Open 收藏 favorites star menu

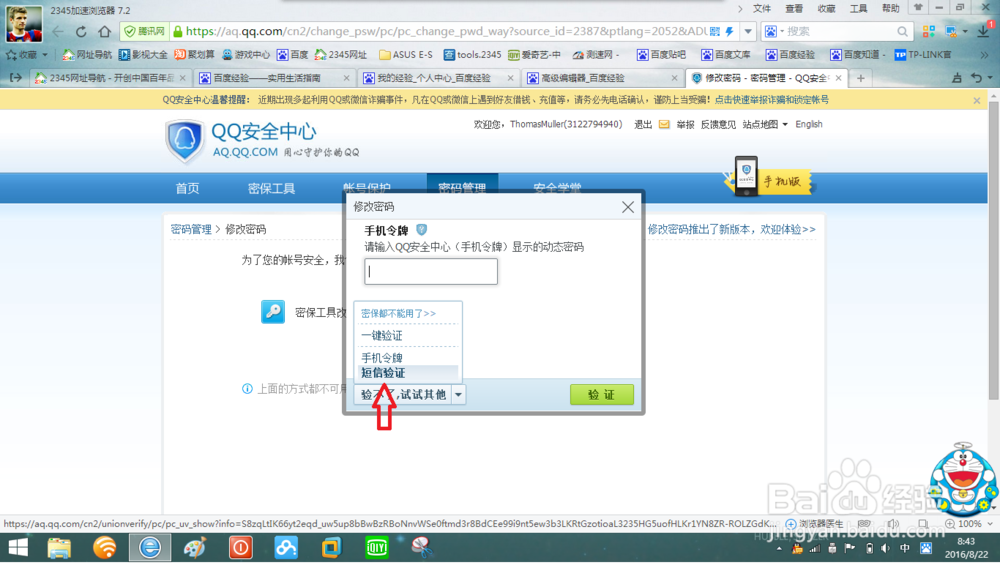[27, 55]
